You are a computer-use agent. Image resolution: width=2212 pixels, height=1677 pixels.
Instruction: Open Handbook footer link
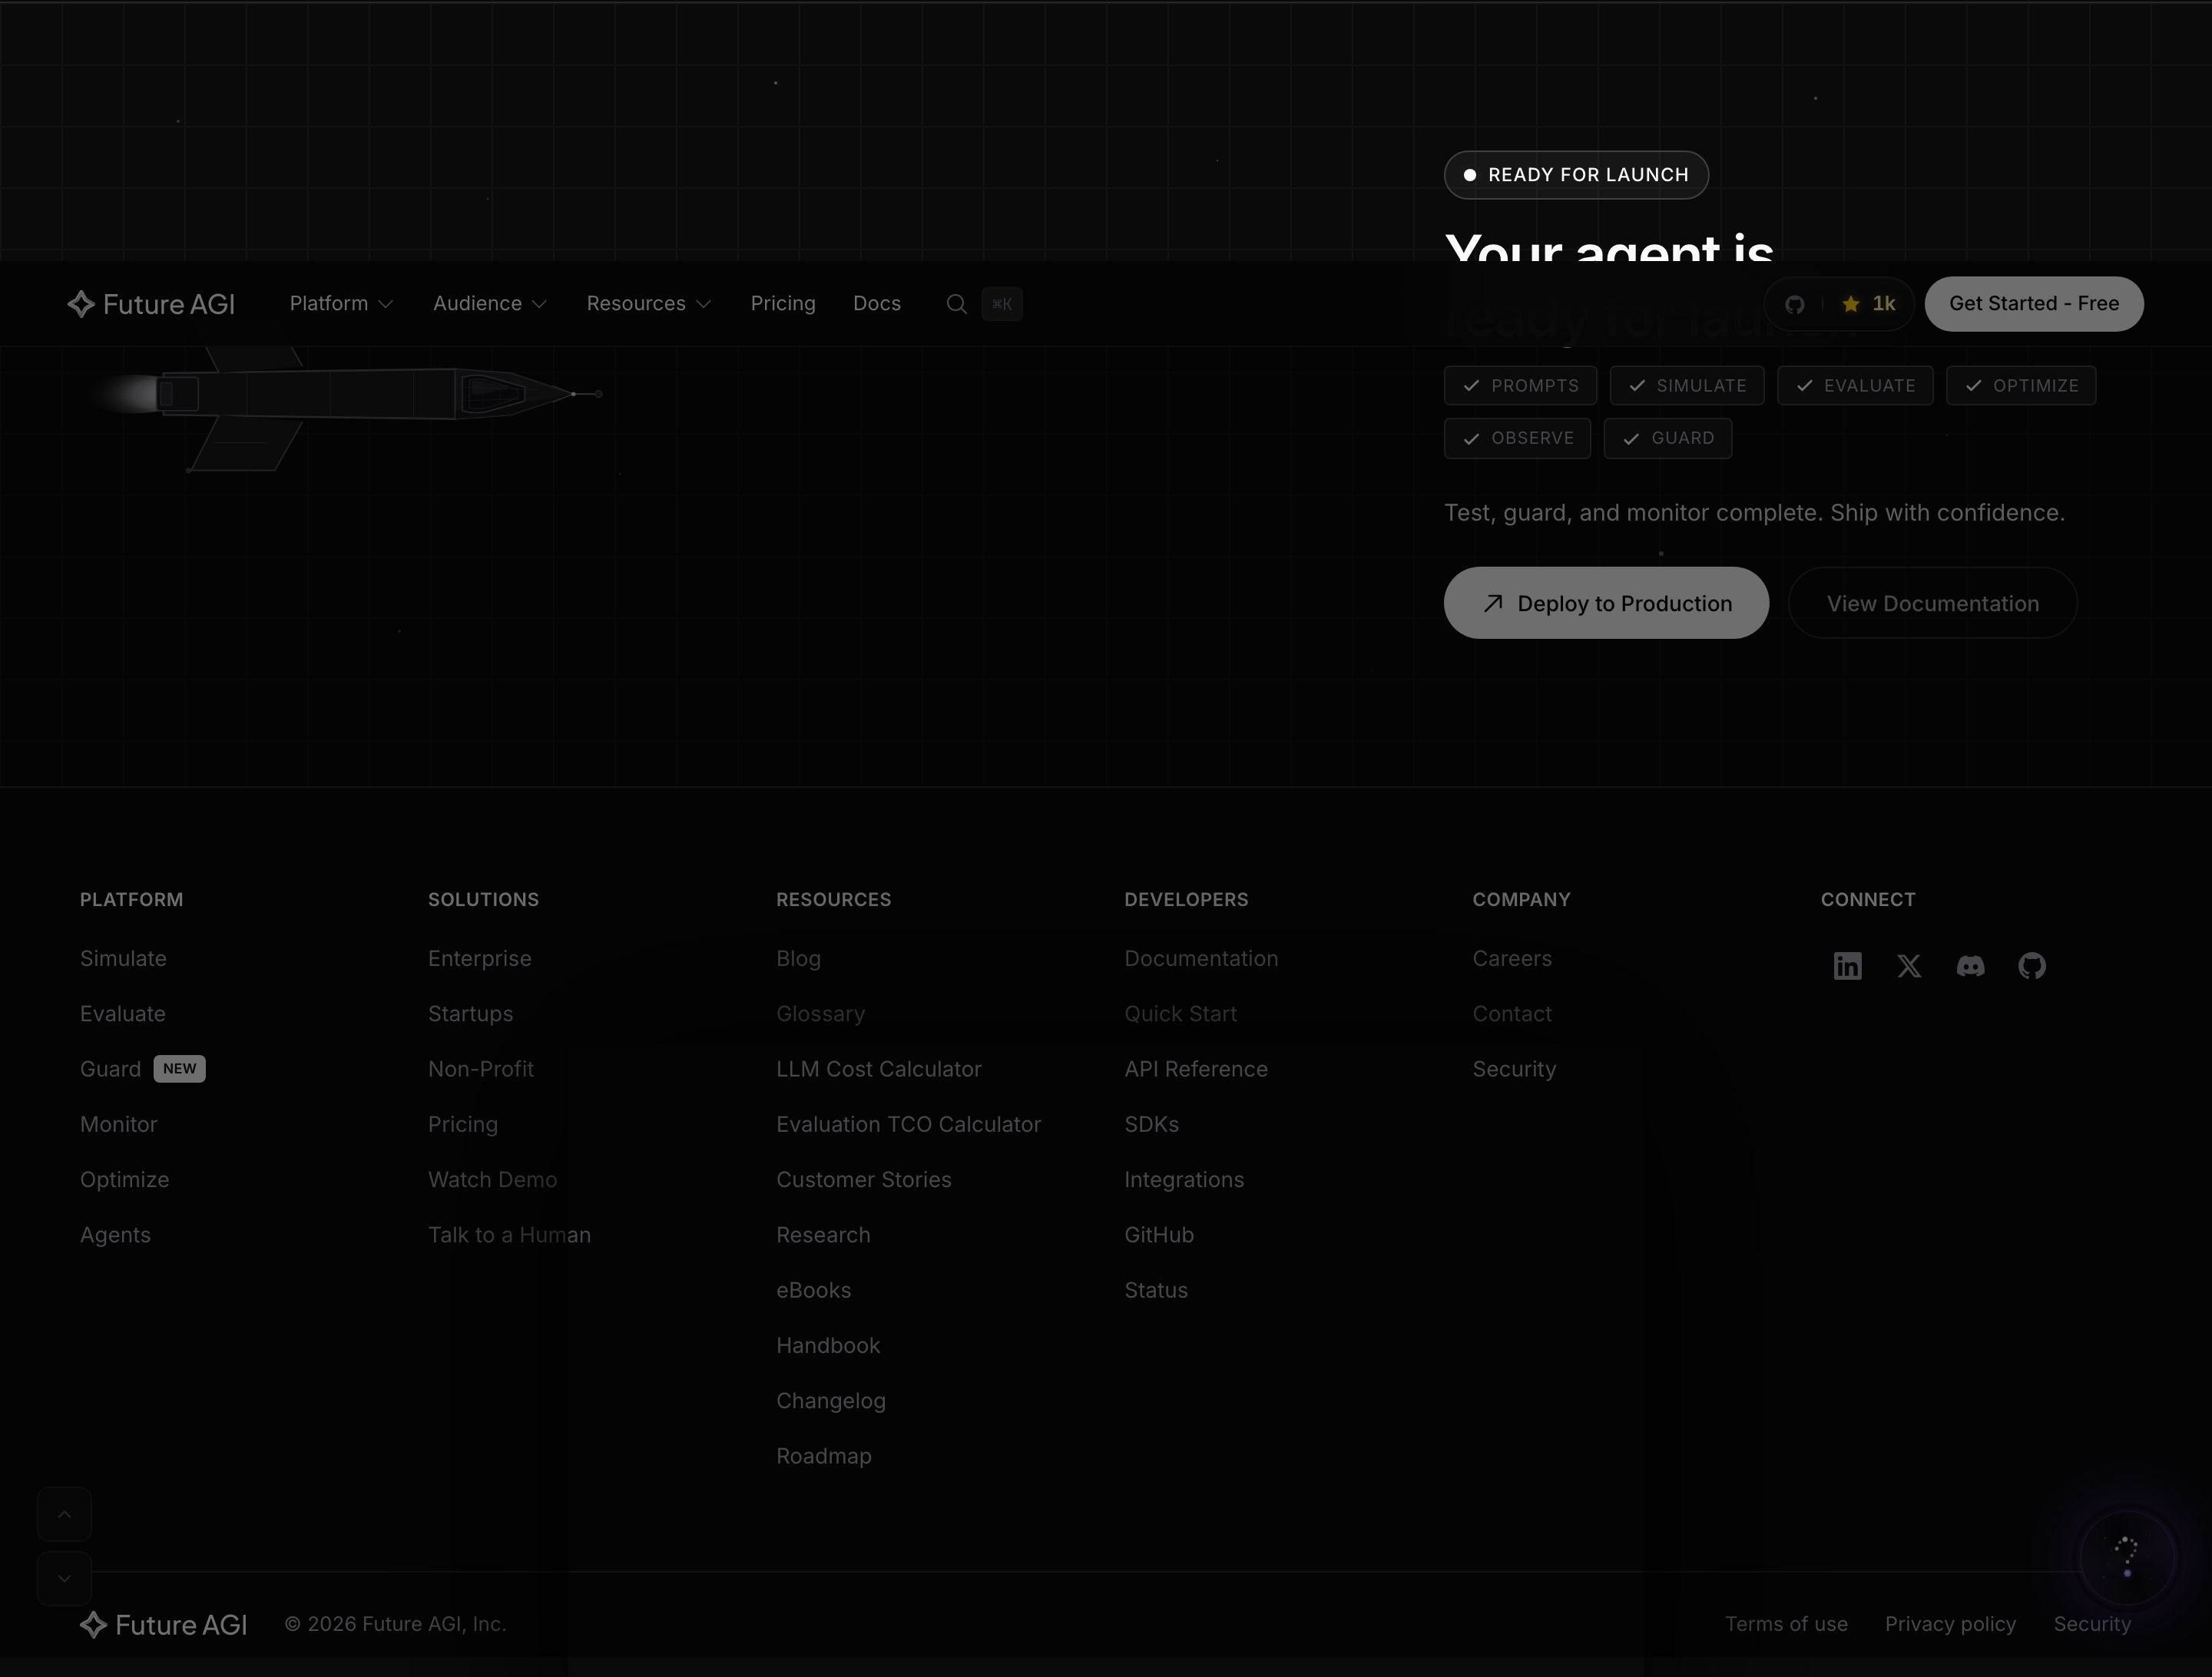click(829, 1345)
